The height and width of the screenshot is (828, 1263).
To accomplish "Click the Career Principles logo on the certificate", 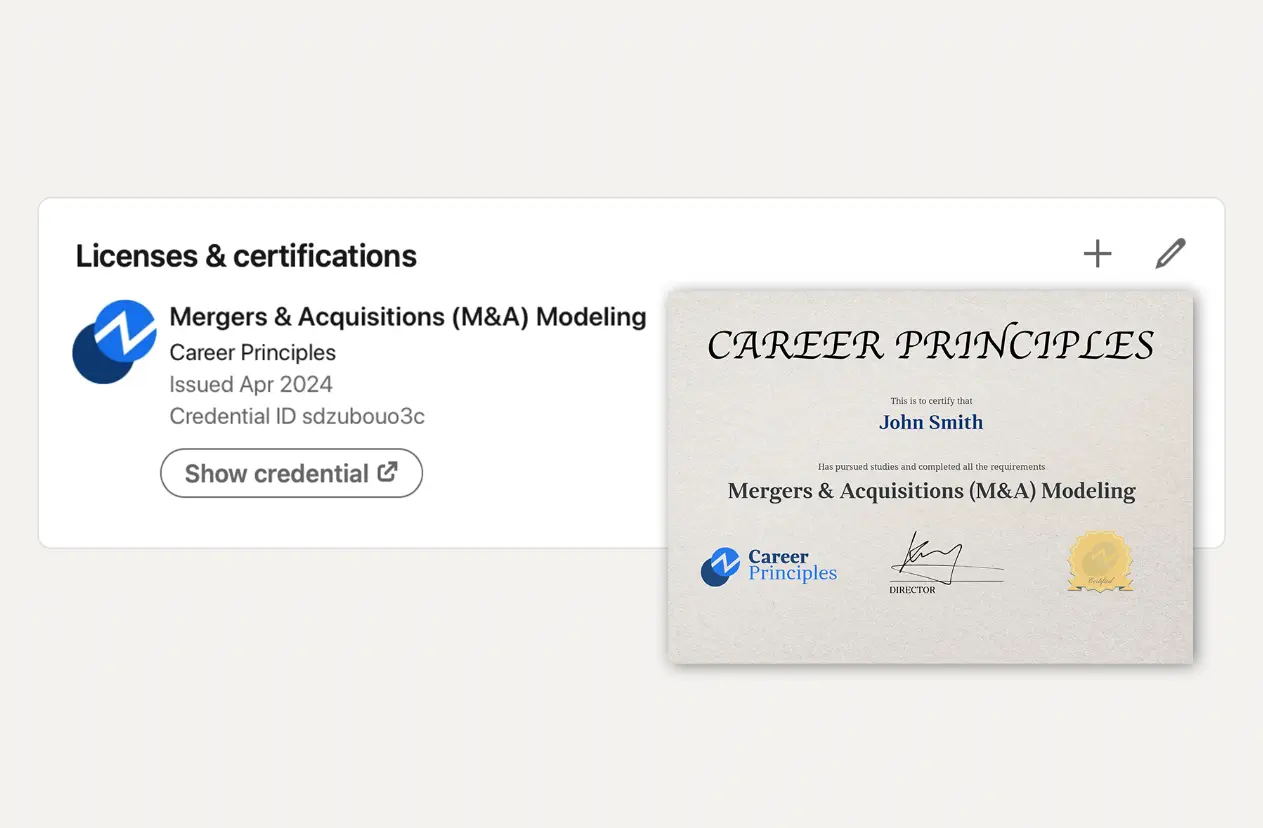I will (768, 566).
